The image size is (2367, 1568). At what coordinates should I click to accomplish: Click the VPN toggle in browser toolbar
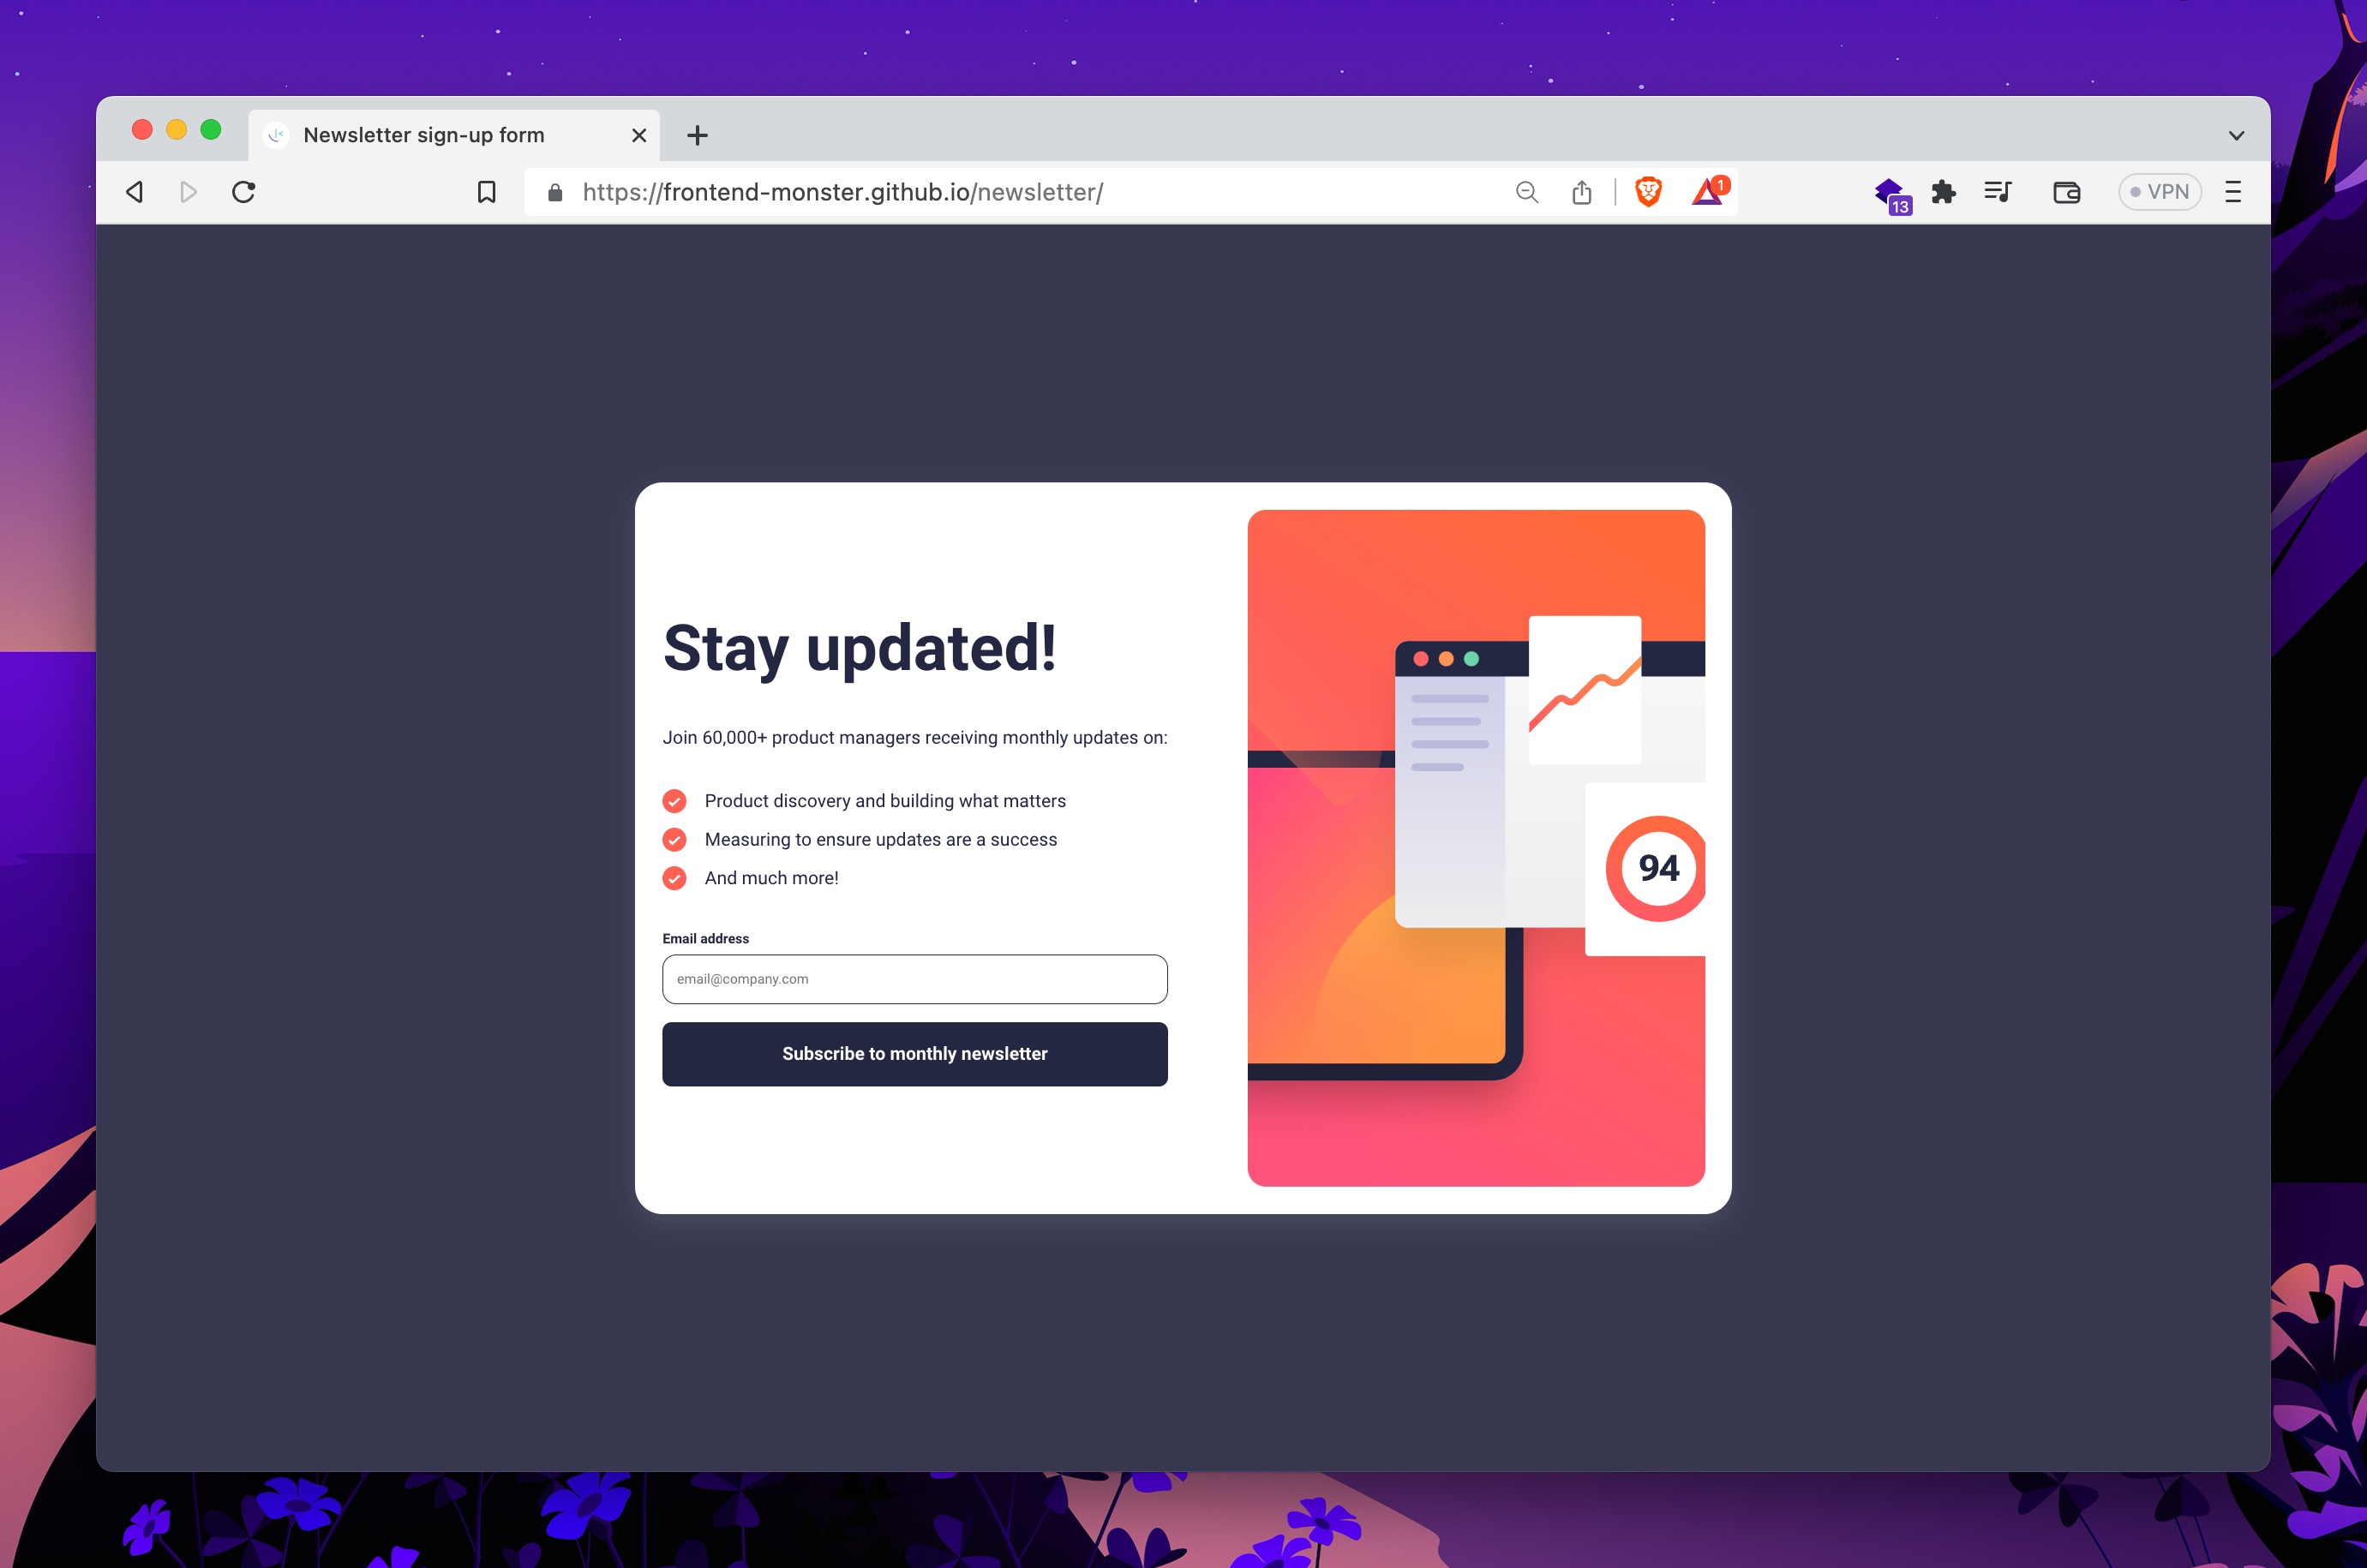click(2155, 193)
